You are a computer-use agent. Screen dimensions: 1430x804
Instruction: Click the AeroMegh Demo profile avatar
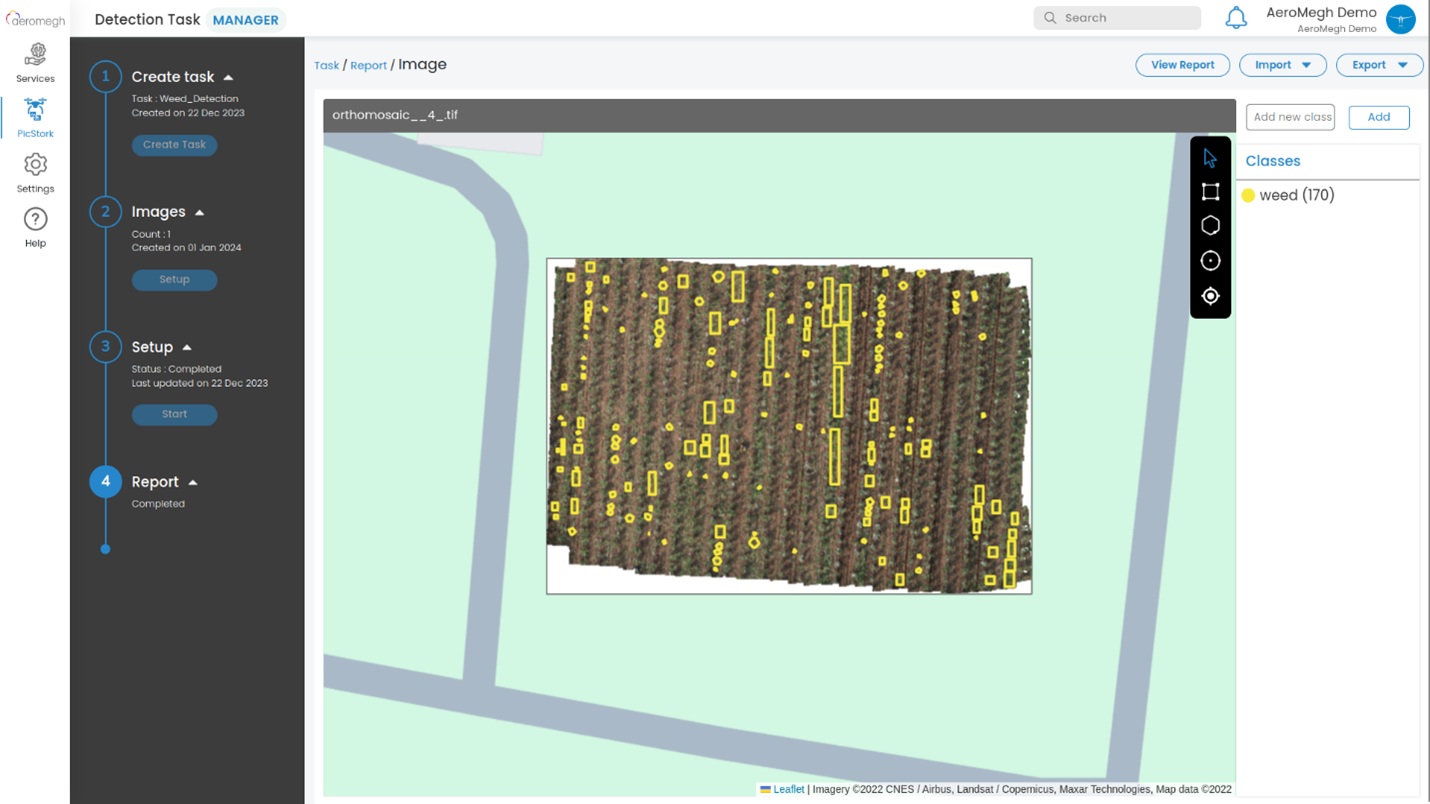click(x=1400, y=19)
